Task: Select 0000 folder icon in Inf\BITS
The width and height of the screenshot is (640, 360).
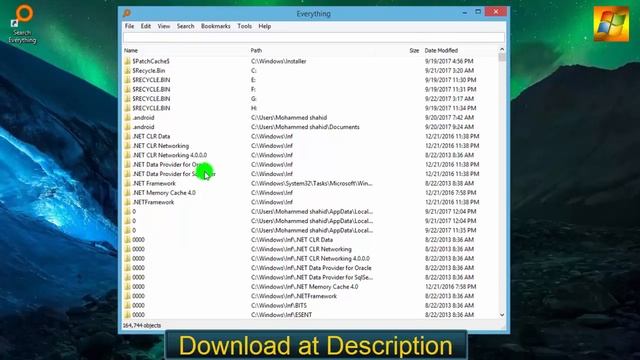Action: [127, 305]
